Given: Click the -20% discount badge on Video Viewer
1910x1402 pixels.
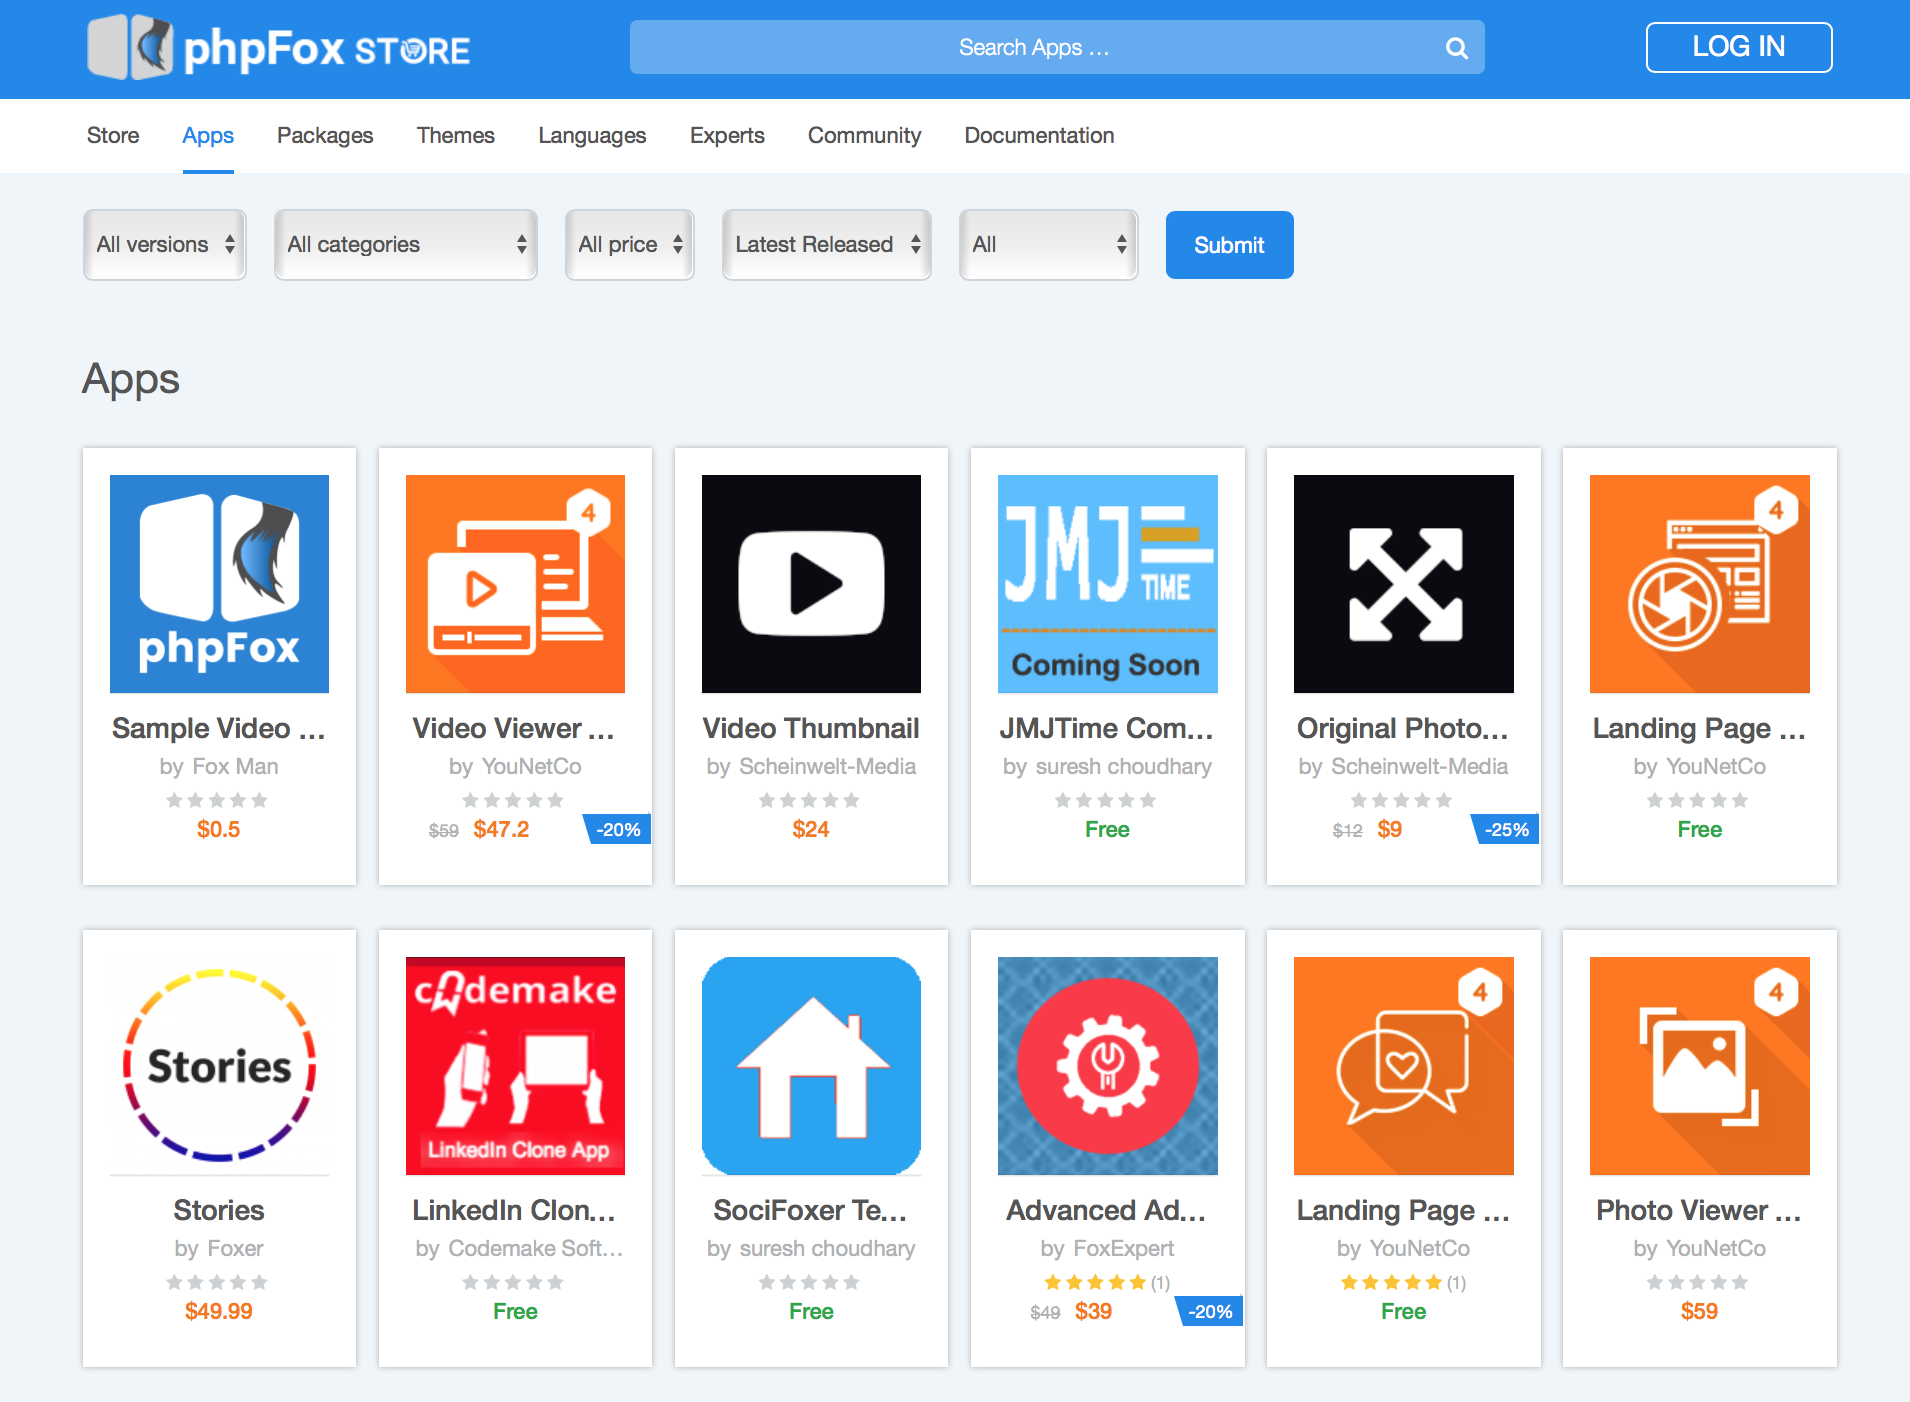Looking at the screenshot, I should point(617,829).
